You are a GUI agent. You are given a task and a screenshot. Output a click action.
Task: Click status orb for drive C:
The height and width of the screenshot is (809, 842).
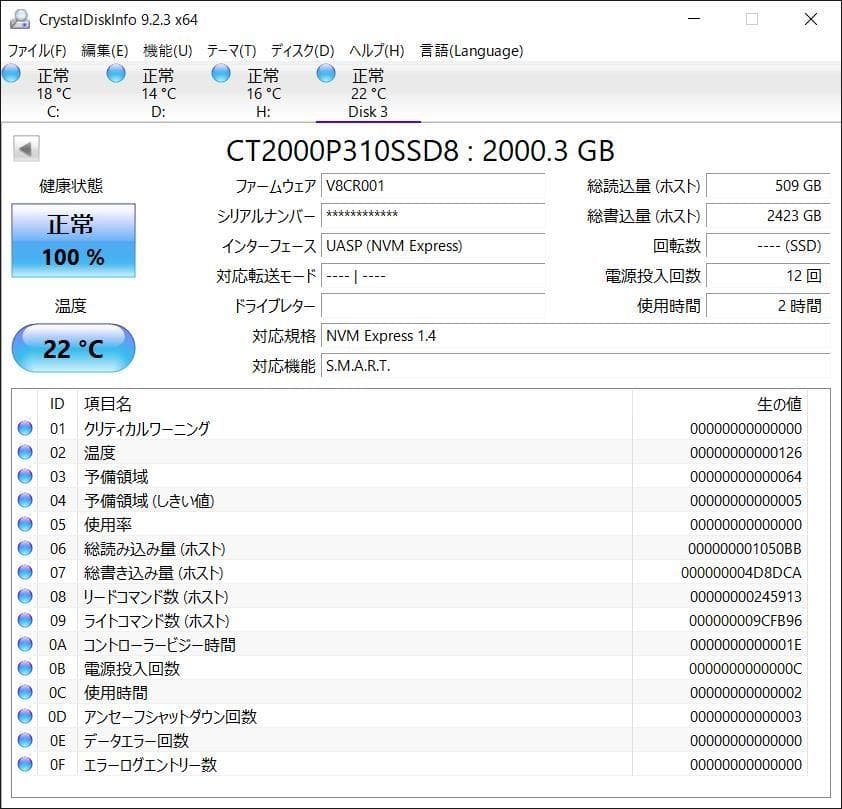pyautogui.click(x=11, y=74)
